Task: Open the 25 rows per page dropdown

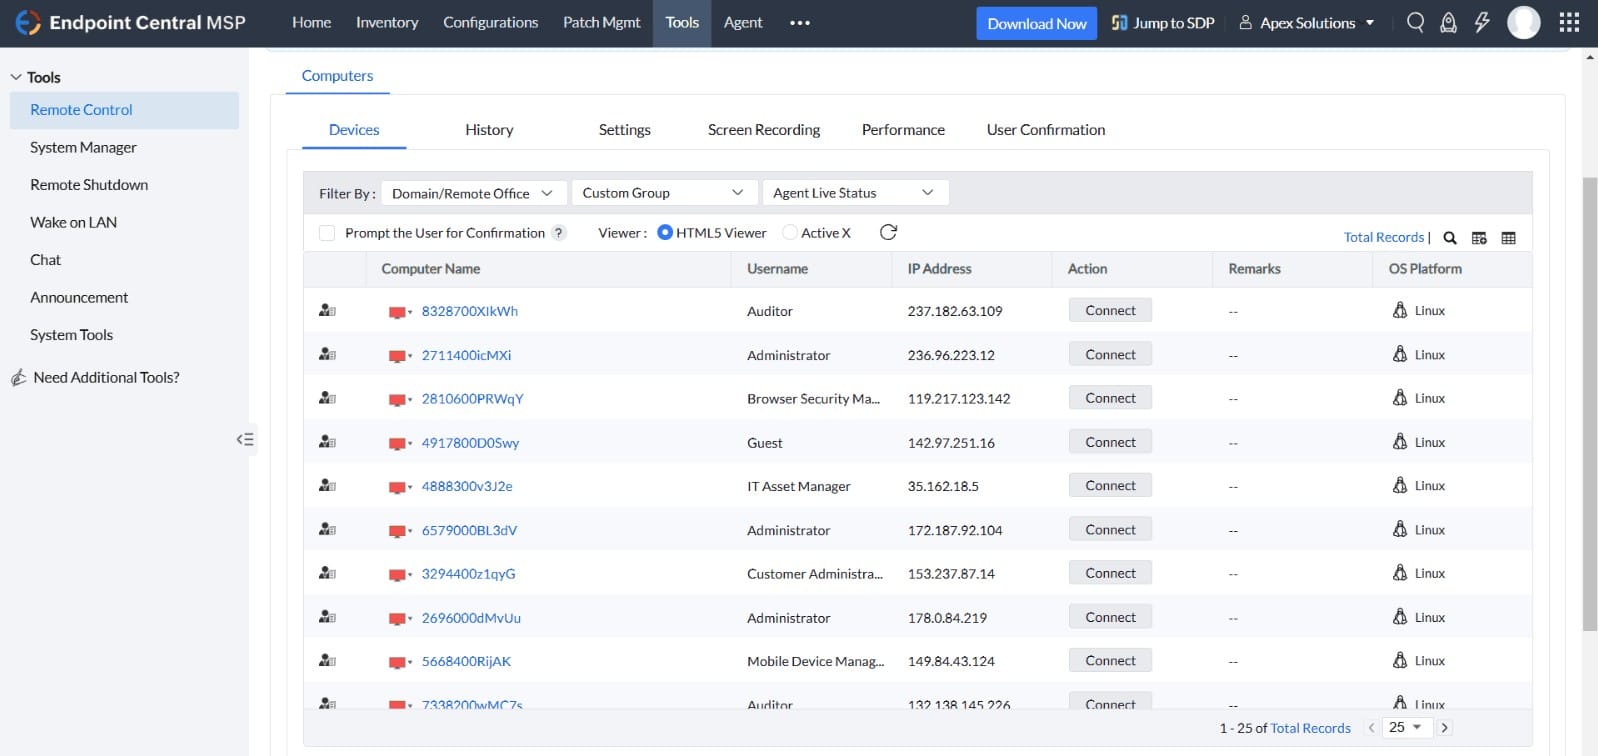Action: tap(1405, 727)
